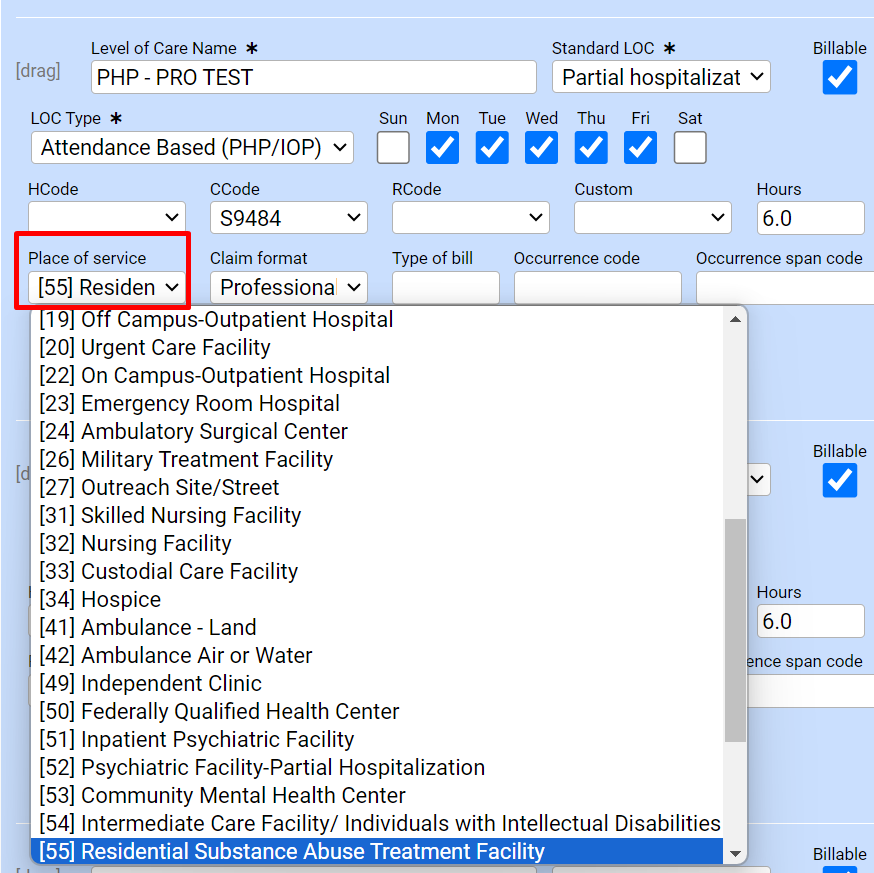
Task: Enable the Sun day checkbox
Action: 393,147
